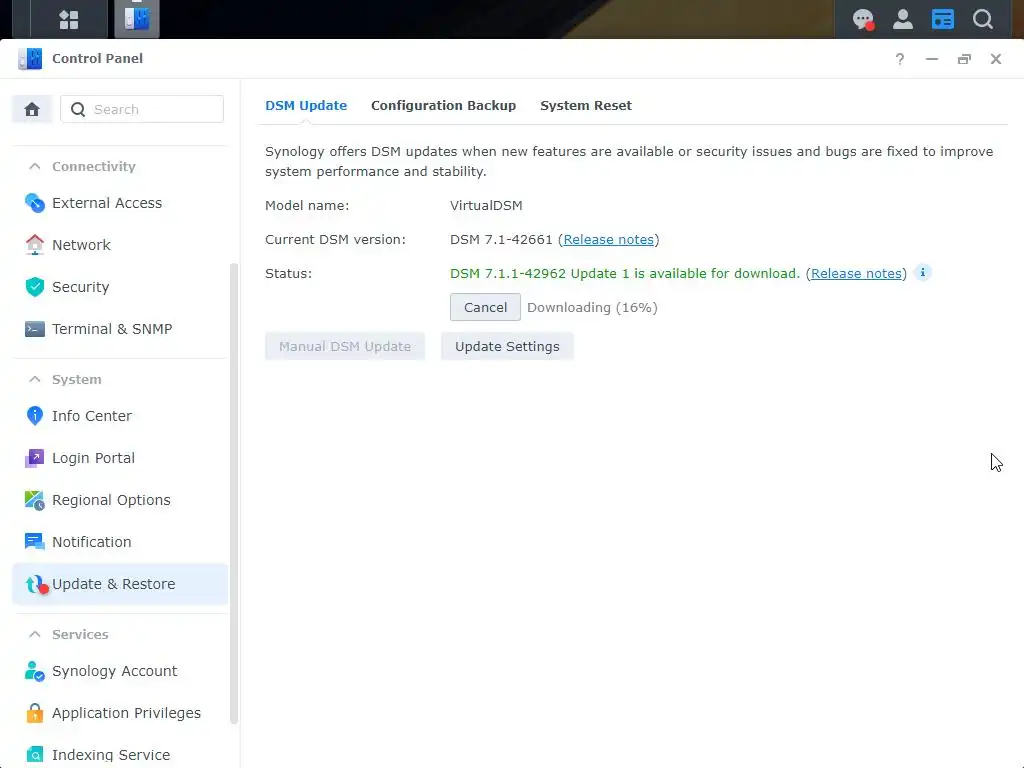Select Update & Restore in sidebar
This screenshot has height=768, width=1024.
[120, 584]
